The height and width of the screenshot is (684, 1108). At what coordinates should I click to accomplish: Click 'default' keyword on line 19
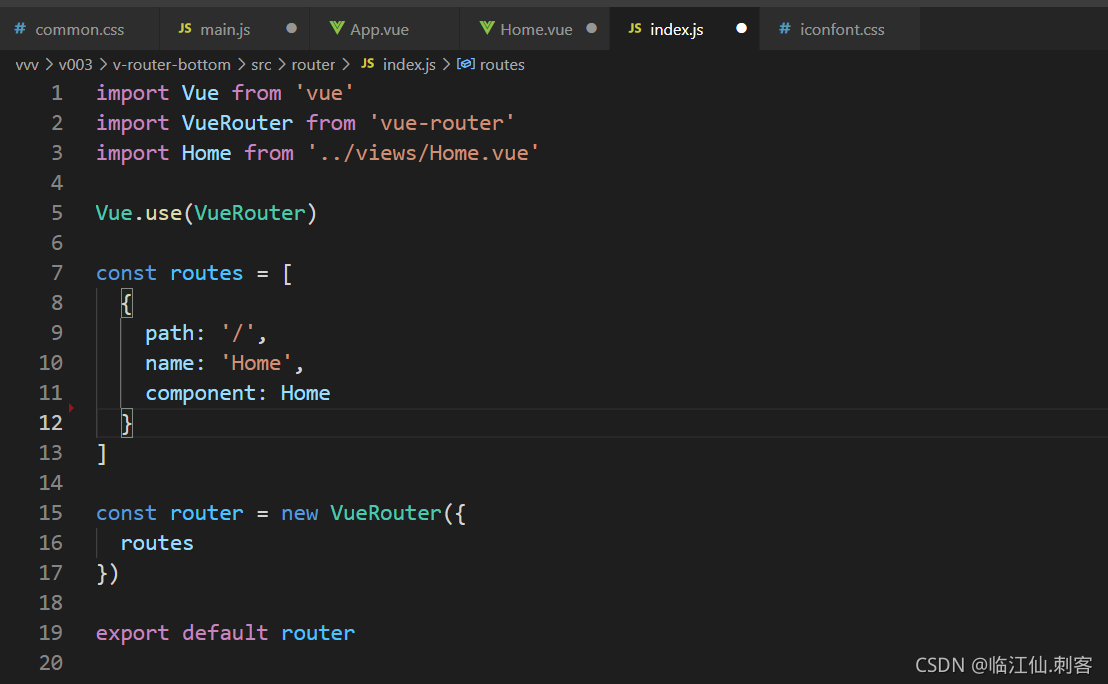225,633
